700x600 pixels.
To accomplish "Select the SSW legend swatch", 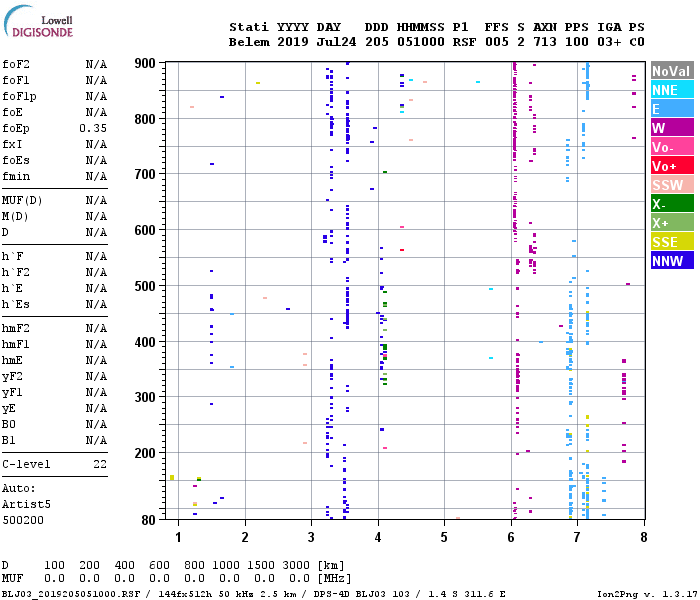I will [x=672, y=185].
